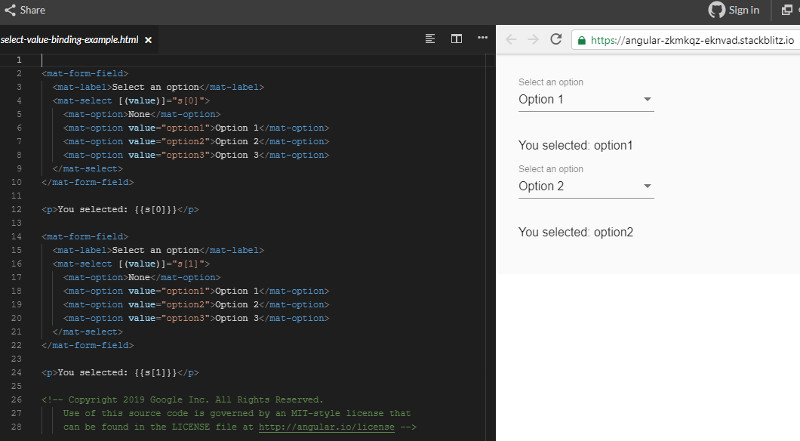
Task: Click 'You selected: option2' text
Action: pos(576,232)
